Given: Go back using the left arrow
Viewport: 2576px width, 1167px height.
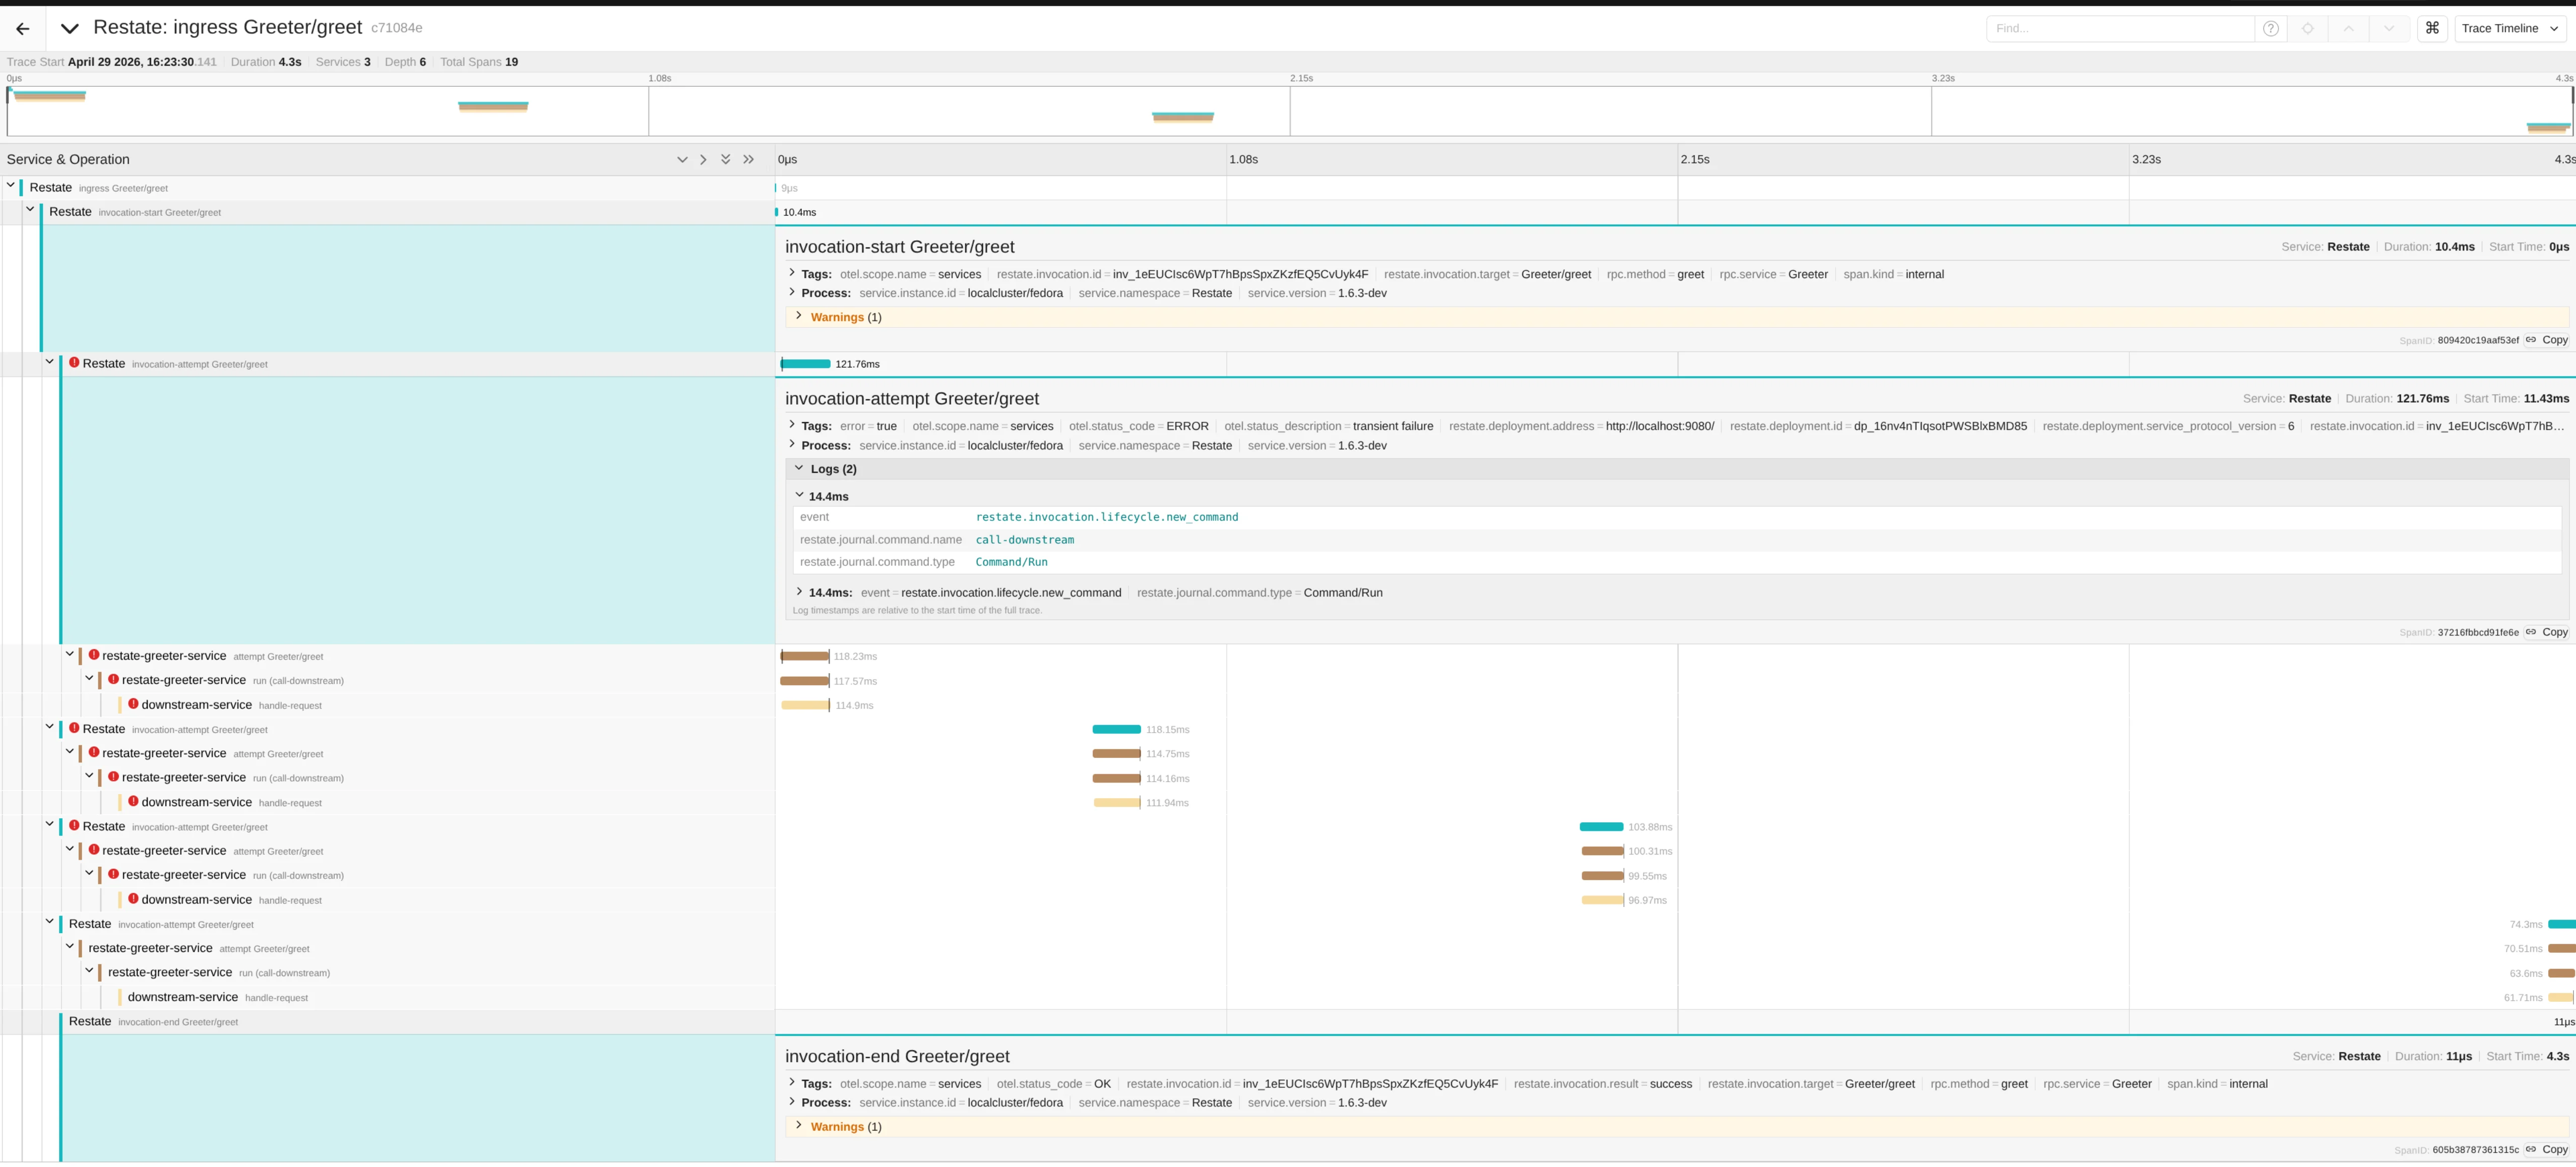Looking at the screenshot, I should tap(22, 29).
